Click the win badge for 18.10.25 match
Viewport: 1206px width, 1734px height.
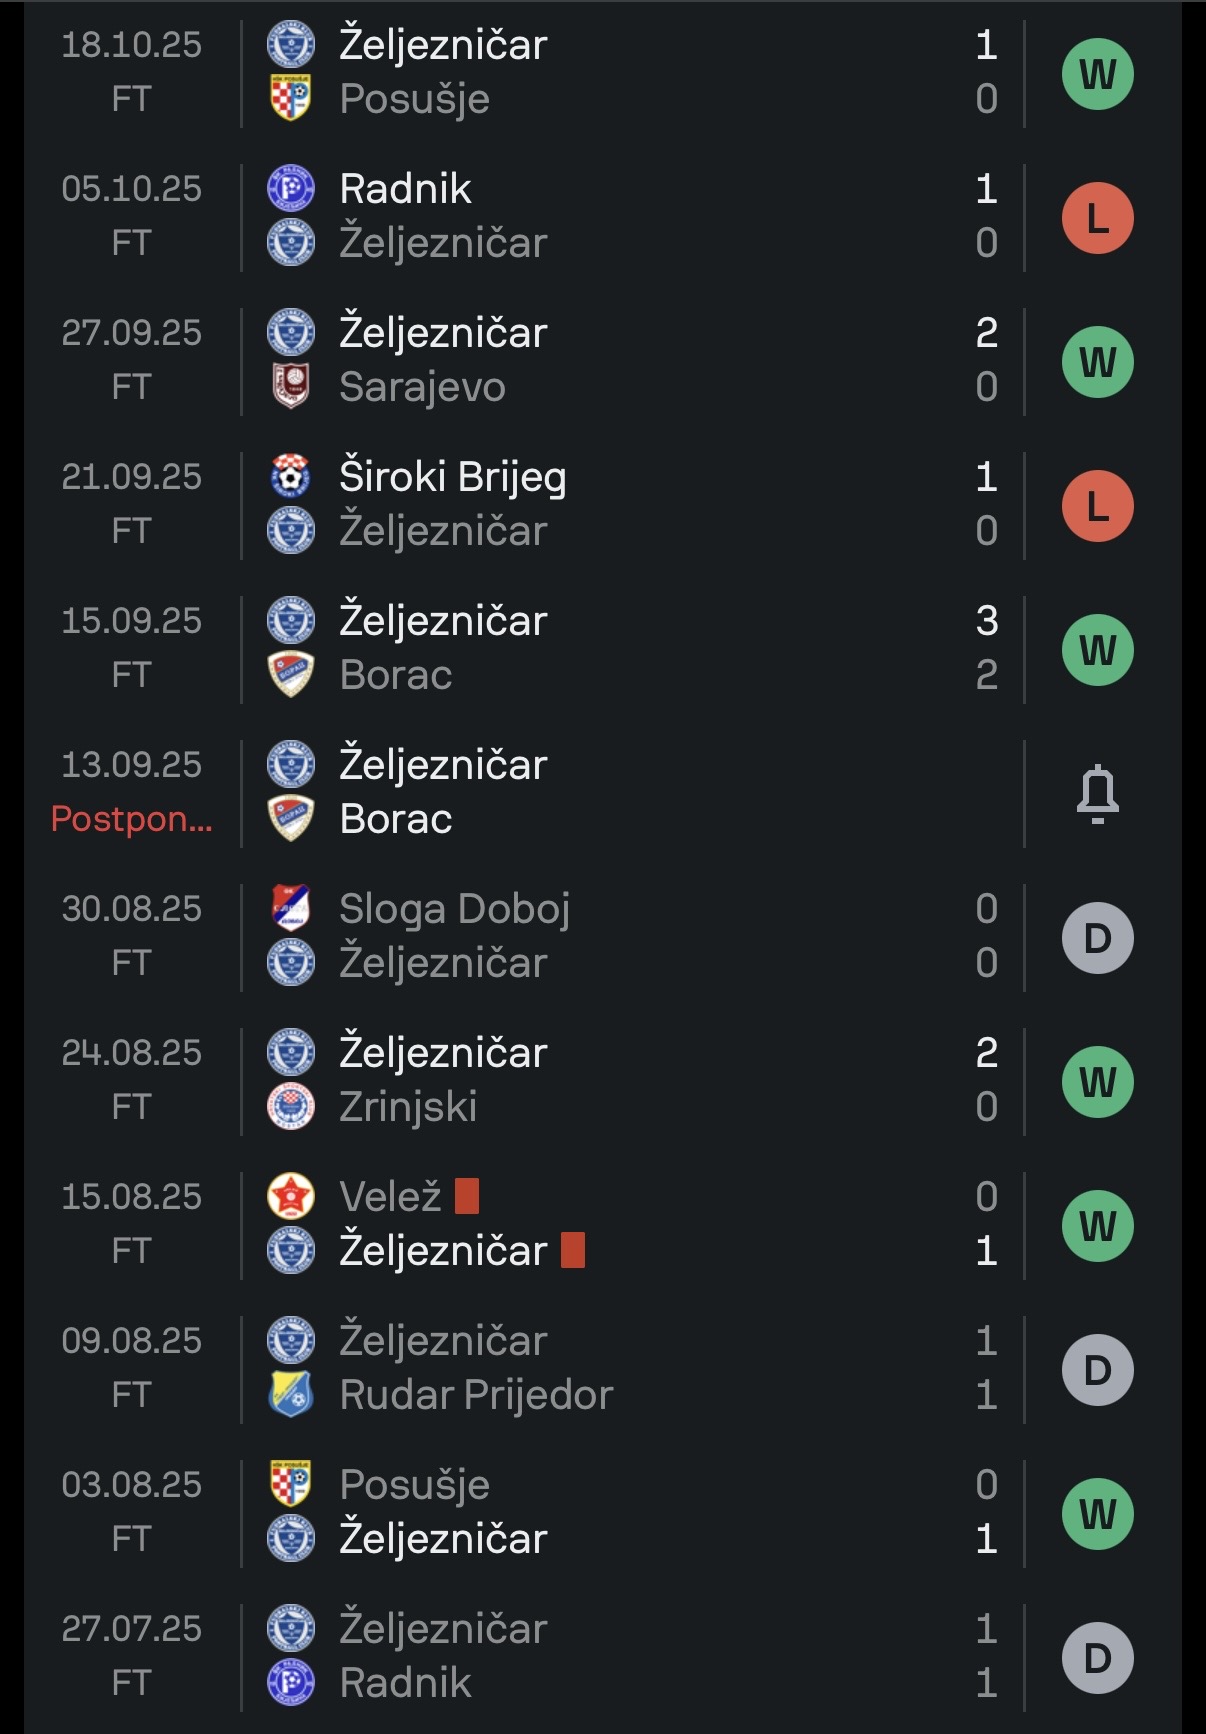(x=1097, y=74)
